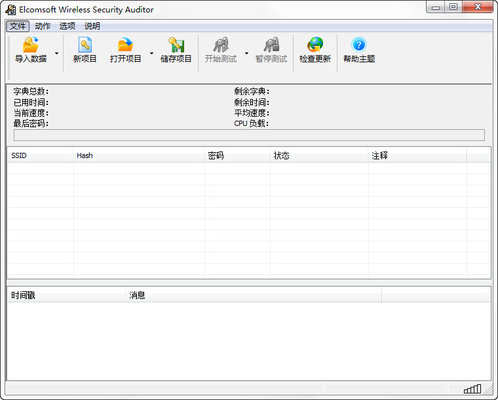Click the 剩余字典 label
498x400 pixels.
pos(252,91)
